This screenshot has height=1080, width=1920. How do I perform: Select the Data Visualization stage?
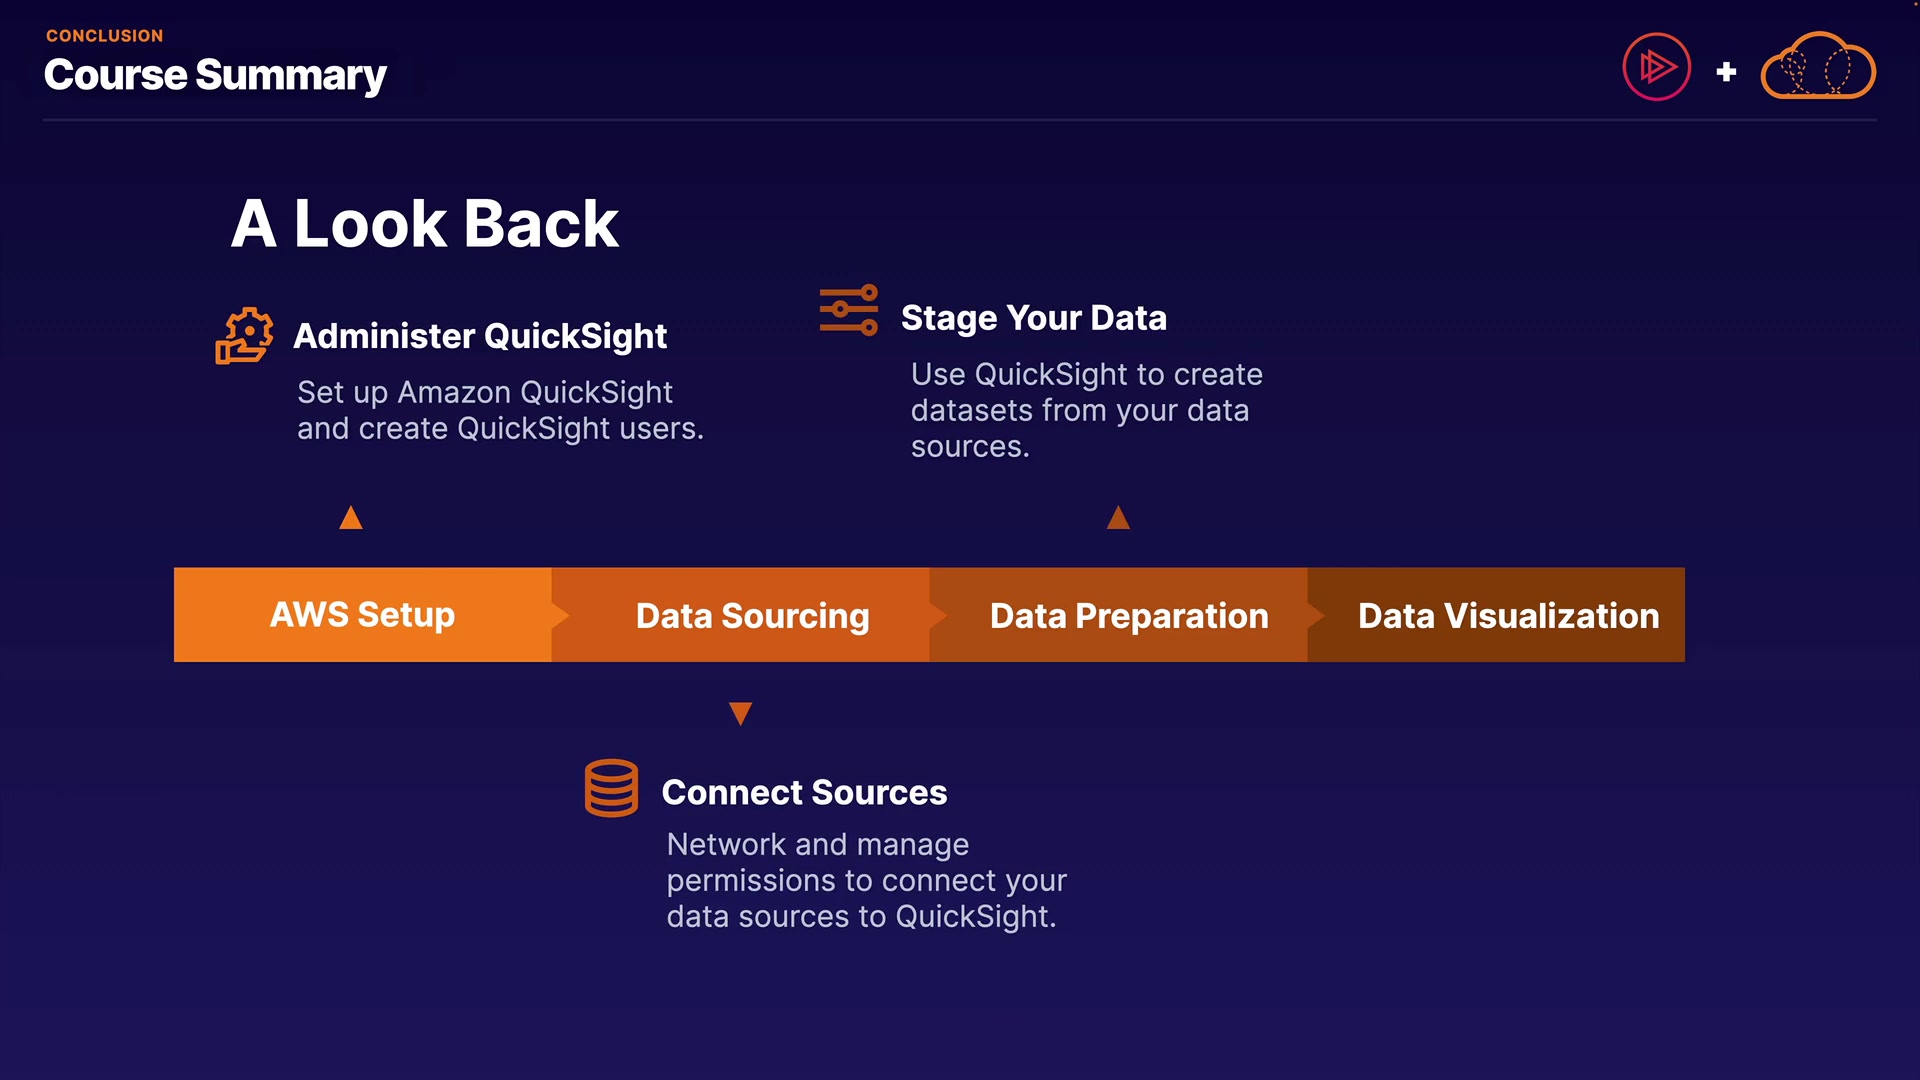1508,616
